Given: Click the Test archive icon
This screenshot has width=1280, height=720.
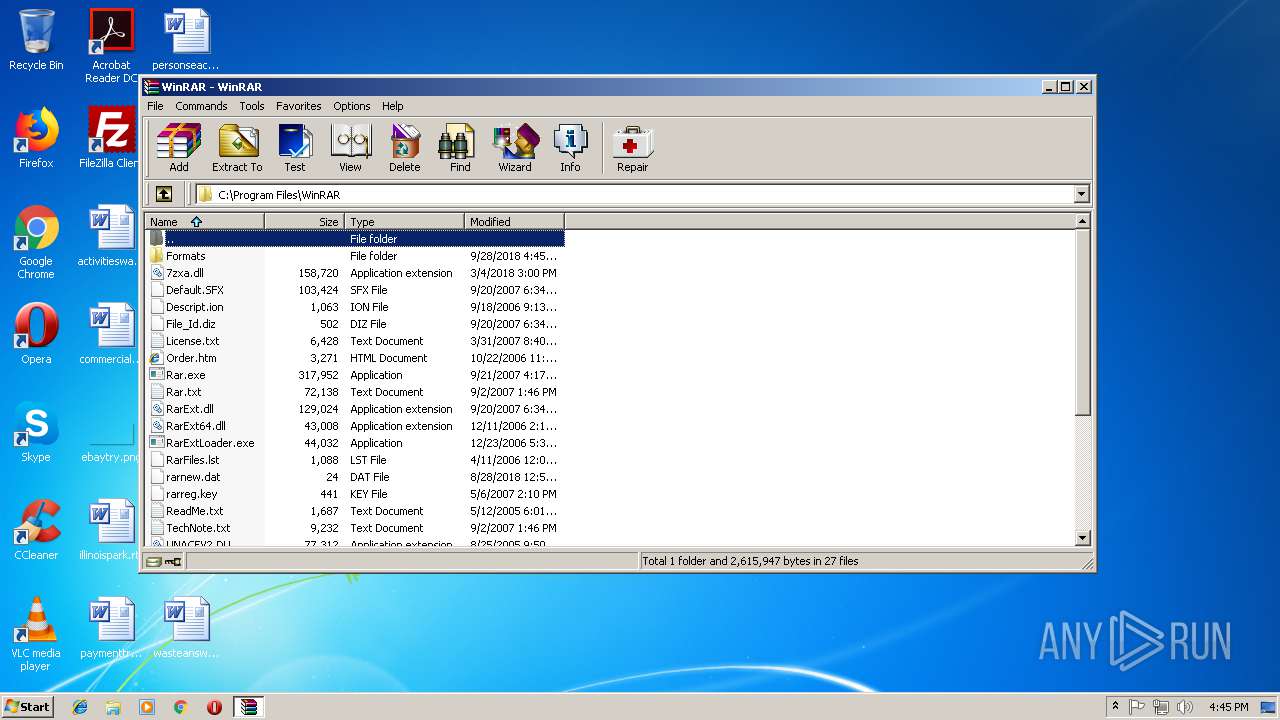Looking at the screenshot, I should click(295, 148).
